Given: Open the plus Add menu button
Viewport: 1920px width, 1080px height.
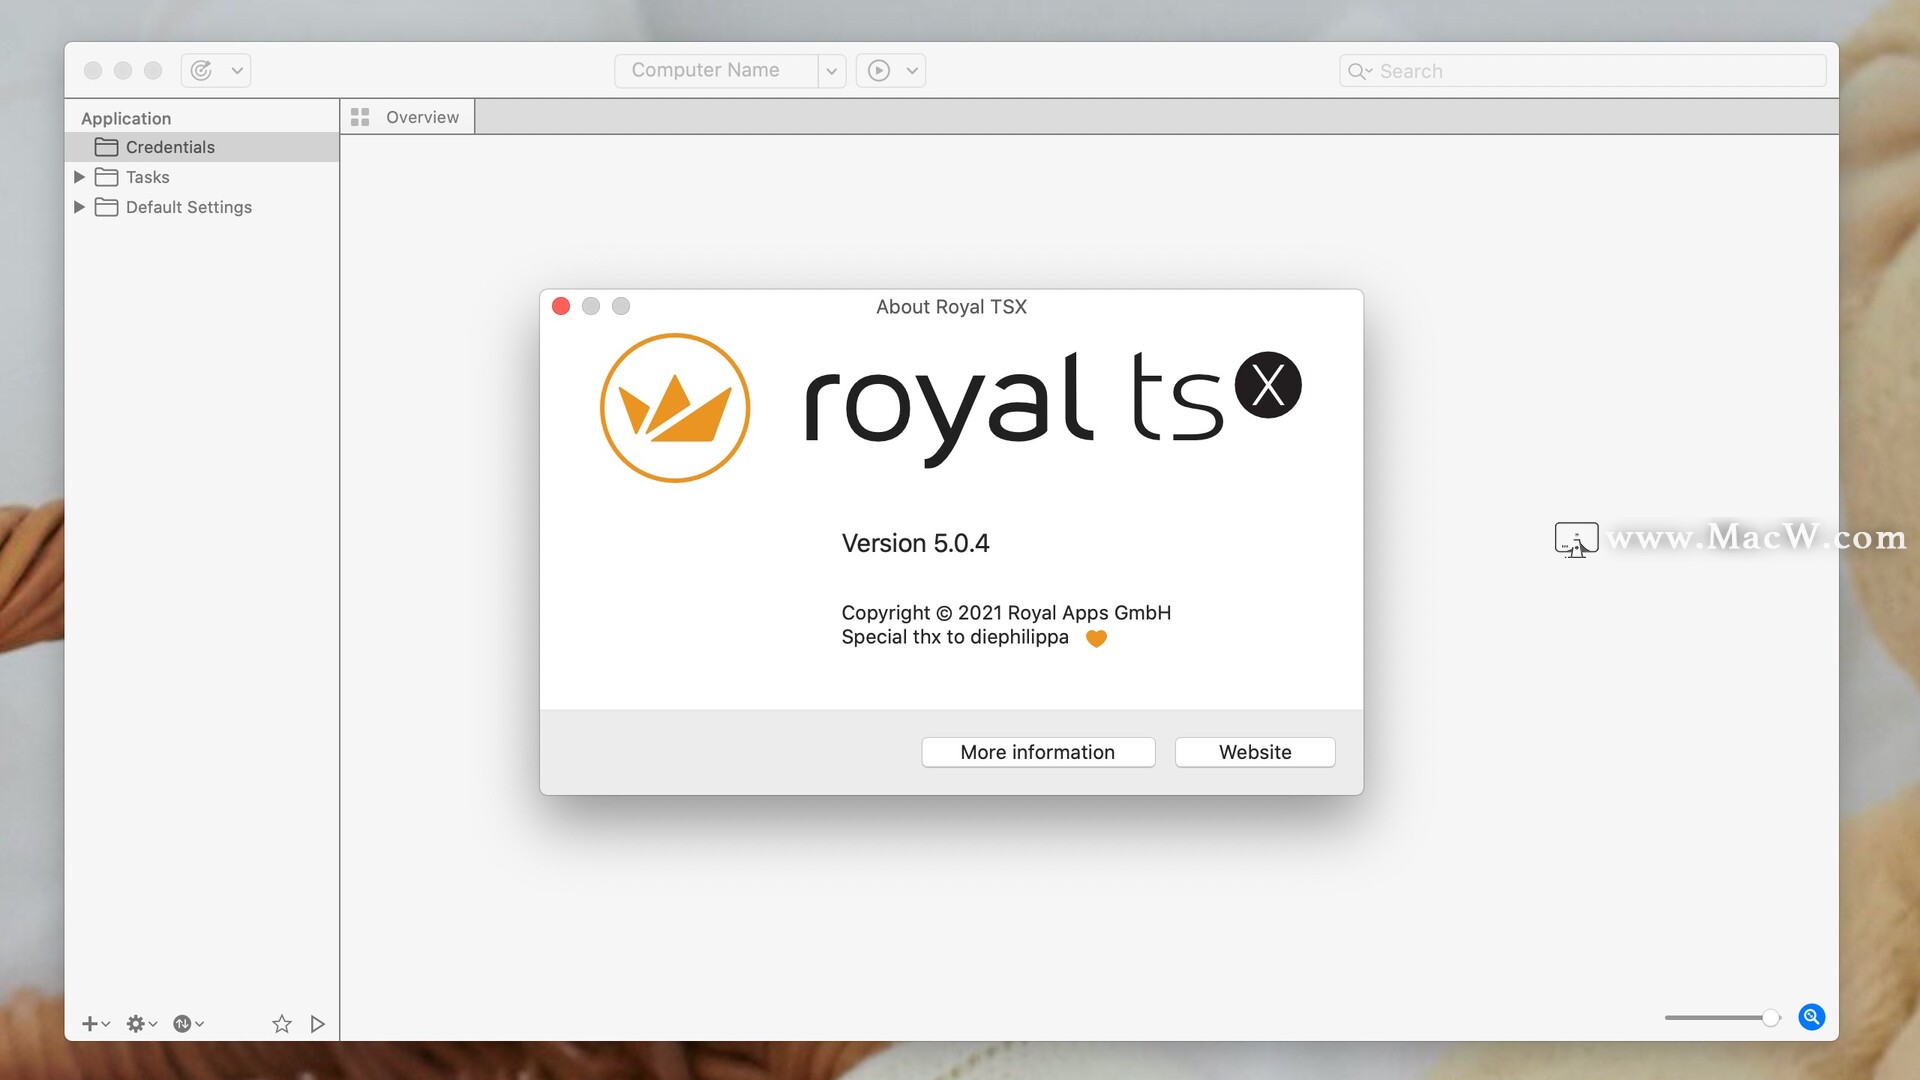Looking at the screenshot, I should (95, 1023).
